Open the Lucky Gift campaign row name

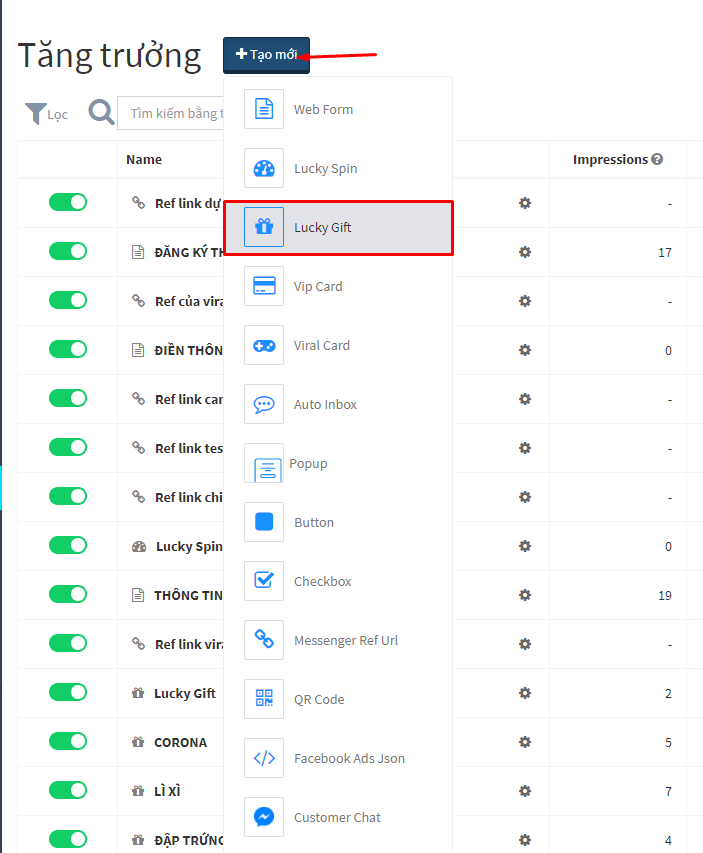click(185, 693)
